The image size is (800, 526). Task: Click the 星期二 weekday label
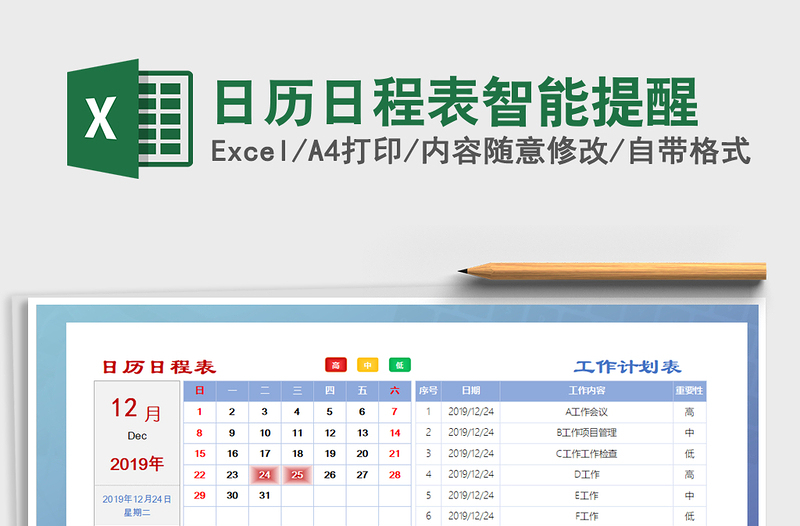(137, 512)
